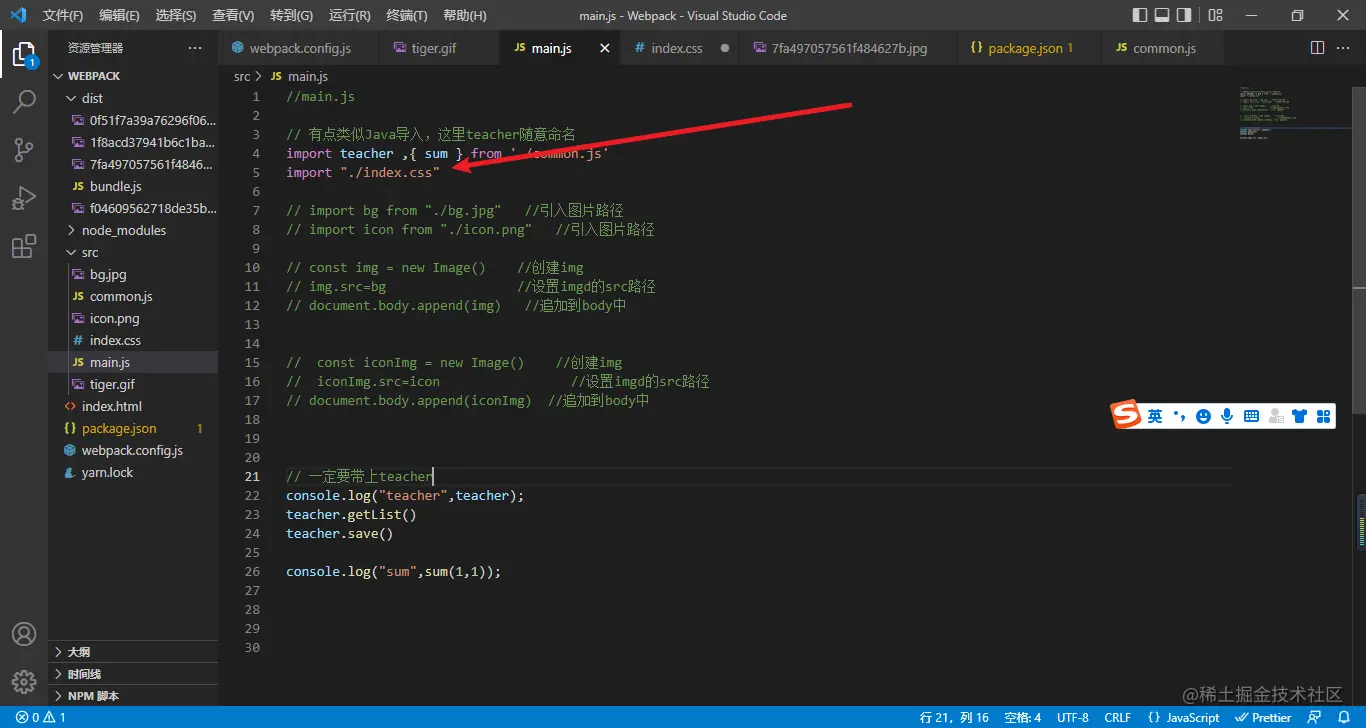The height and width of the screenshot is (728, 1366).
Task: Open the Accounts menu icon
Action: [x=24, y=634]
